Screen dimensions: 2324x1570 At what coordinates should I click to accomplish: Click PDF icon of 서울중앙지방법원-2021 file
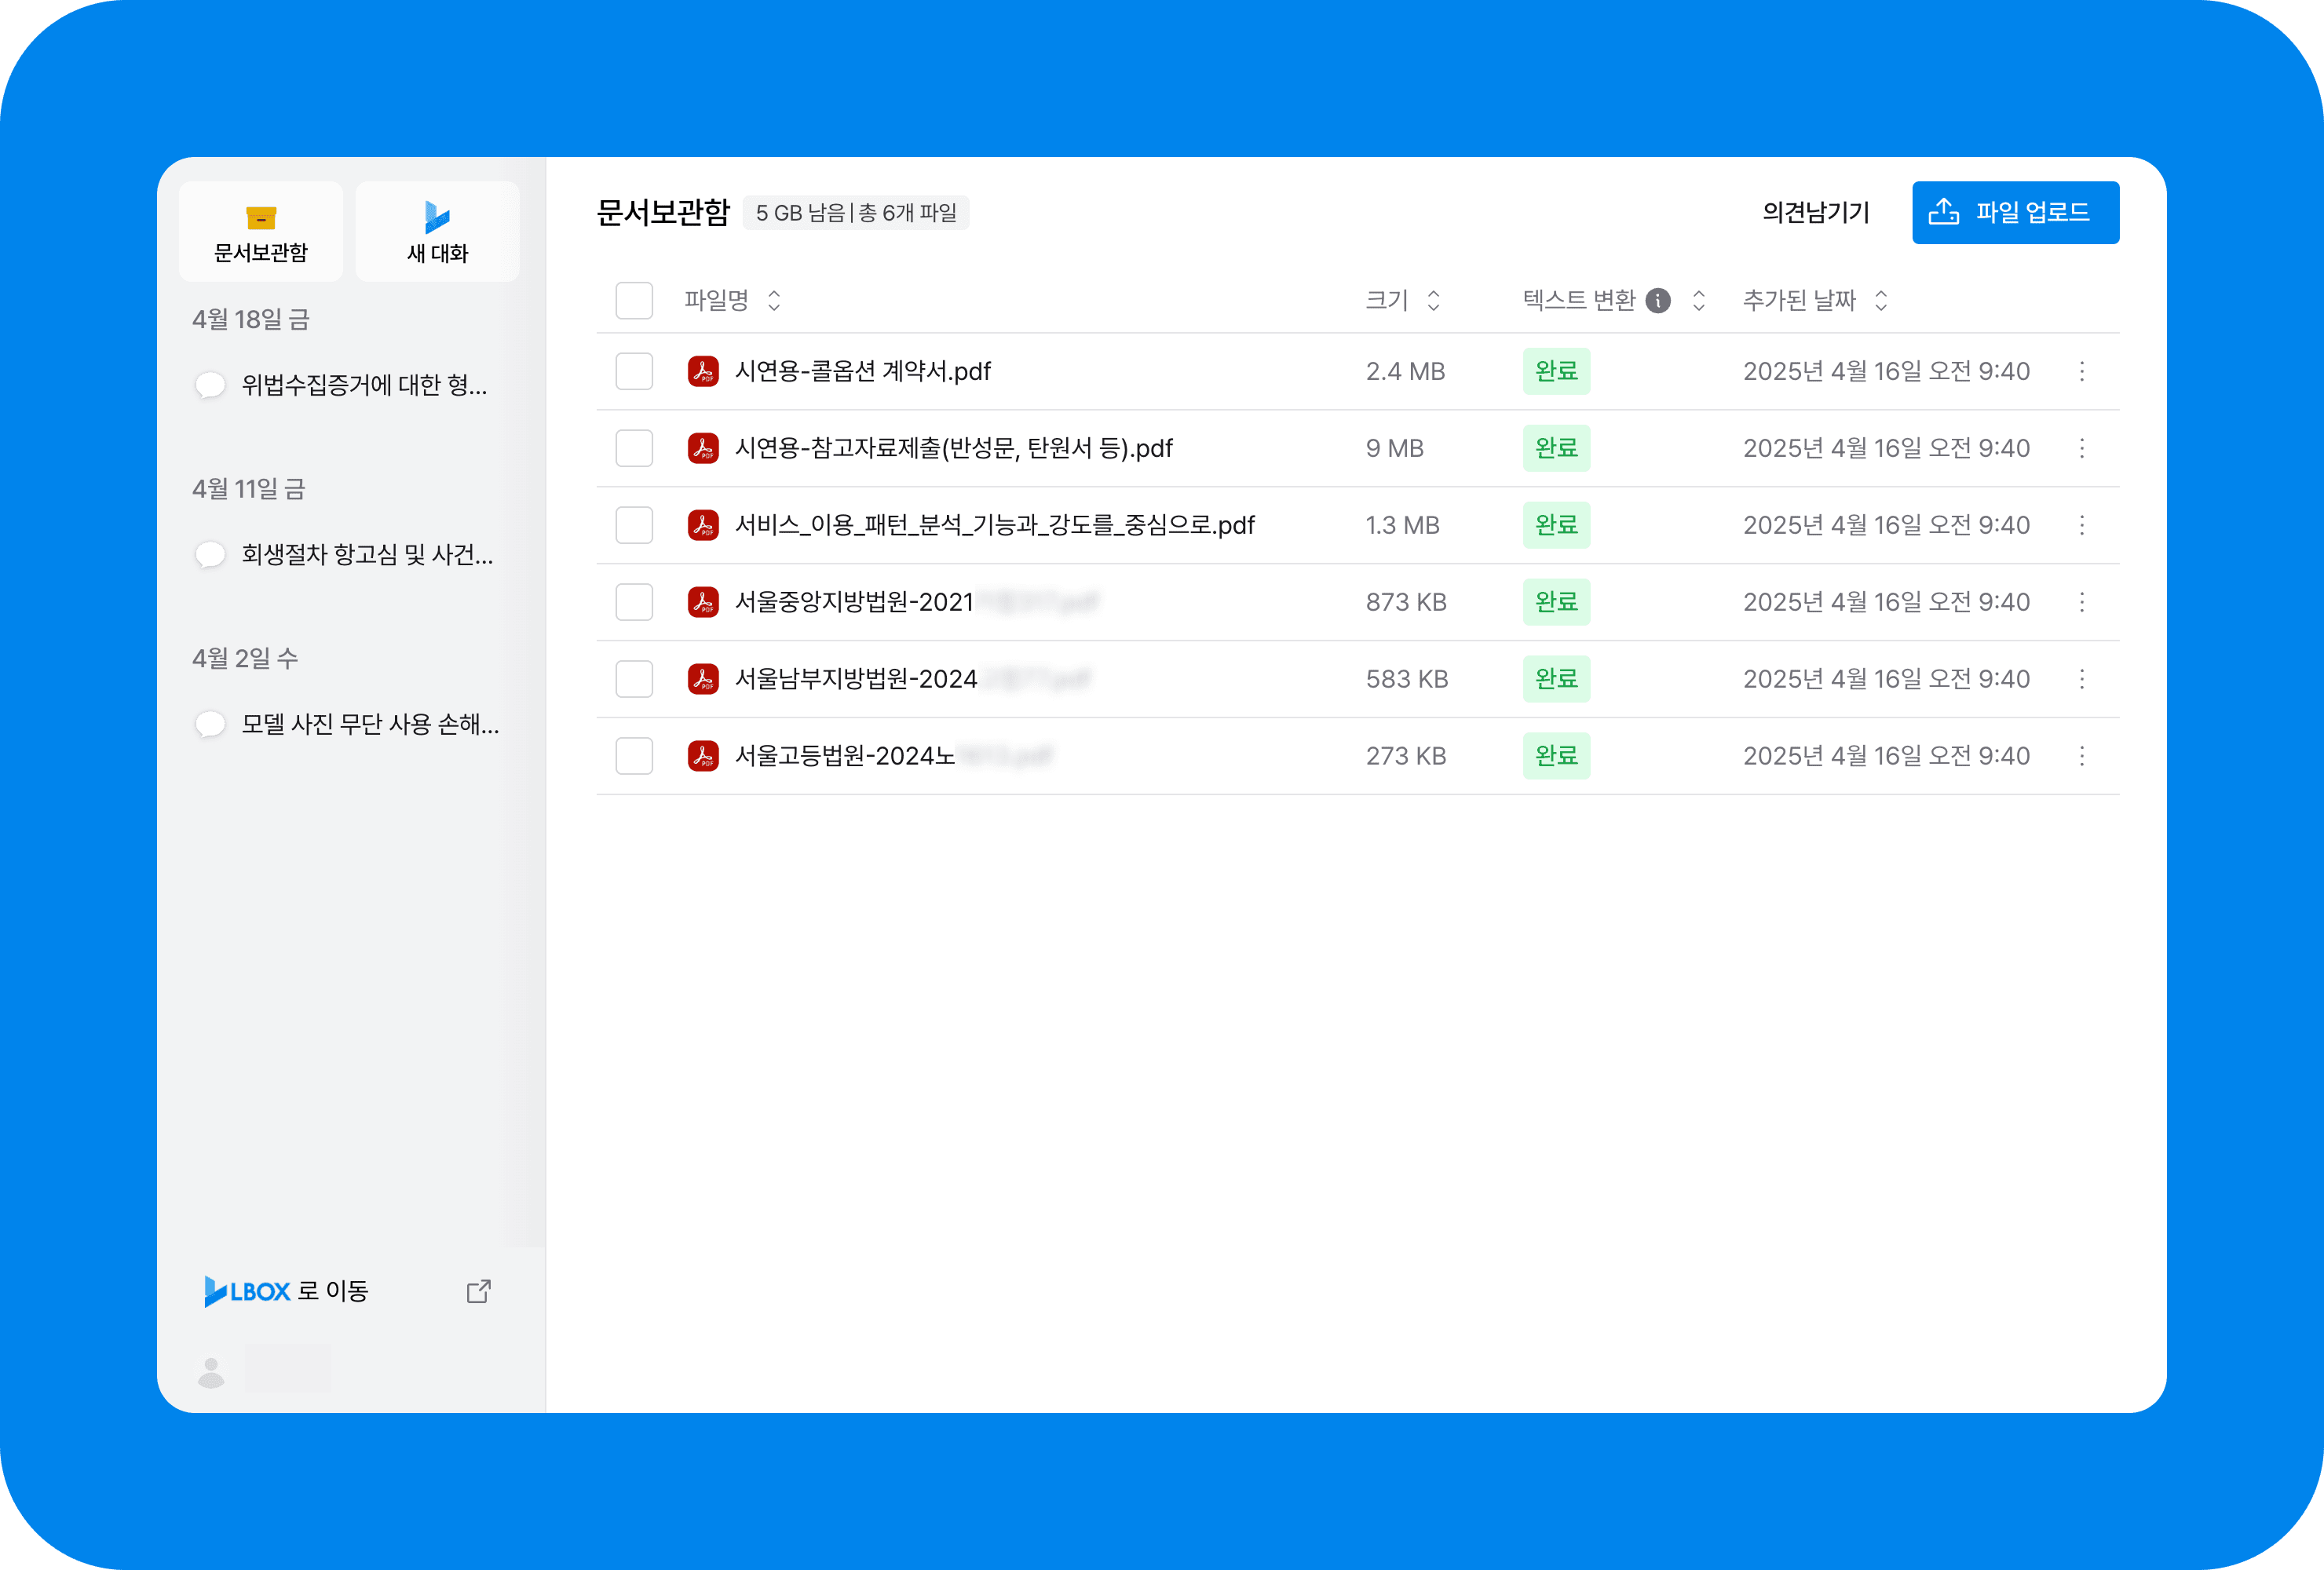tap(703, 602)
